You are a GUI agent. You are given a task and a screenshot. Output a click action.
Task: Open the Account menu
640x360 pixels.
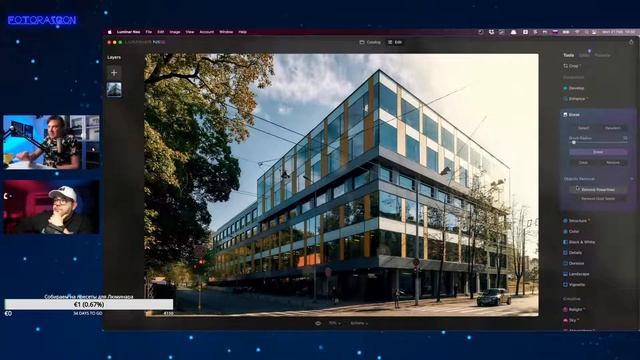(207, 32)
